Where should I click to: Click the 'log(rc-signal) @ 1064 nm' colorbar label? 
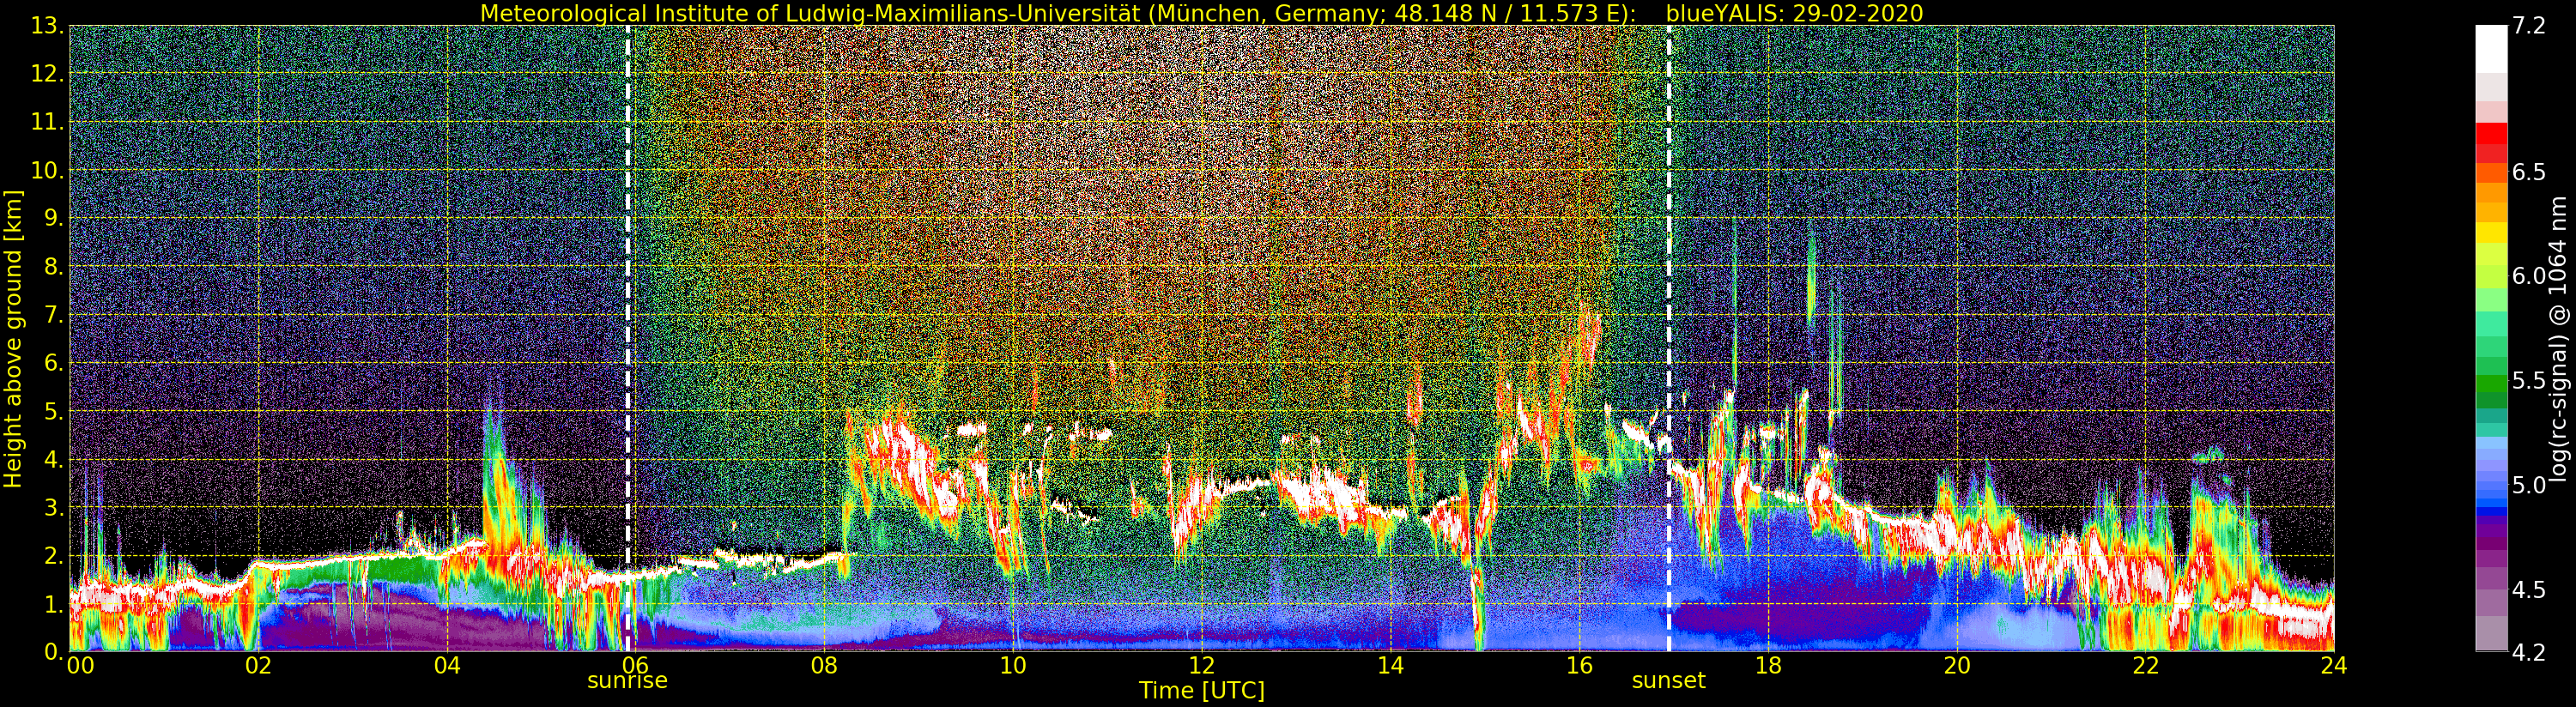pyautogui.click(x=2558, y=338)
